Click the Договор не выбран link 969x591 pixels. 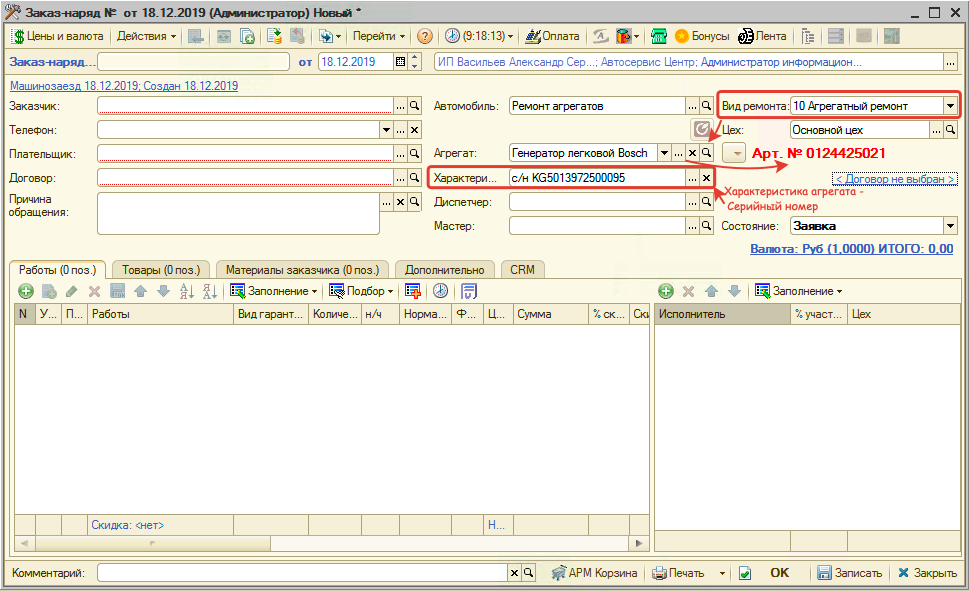coord(895,179)
